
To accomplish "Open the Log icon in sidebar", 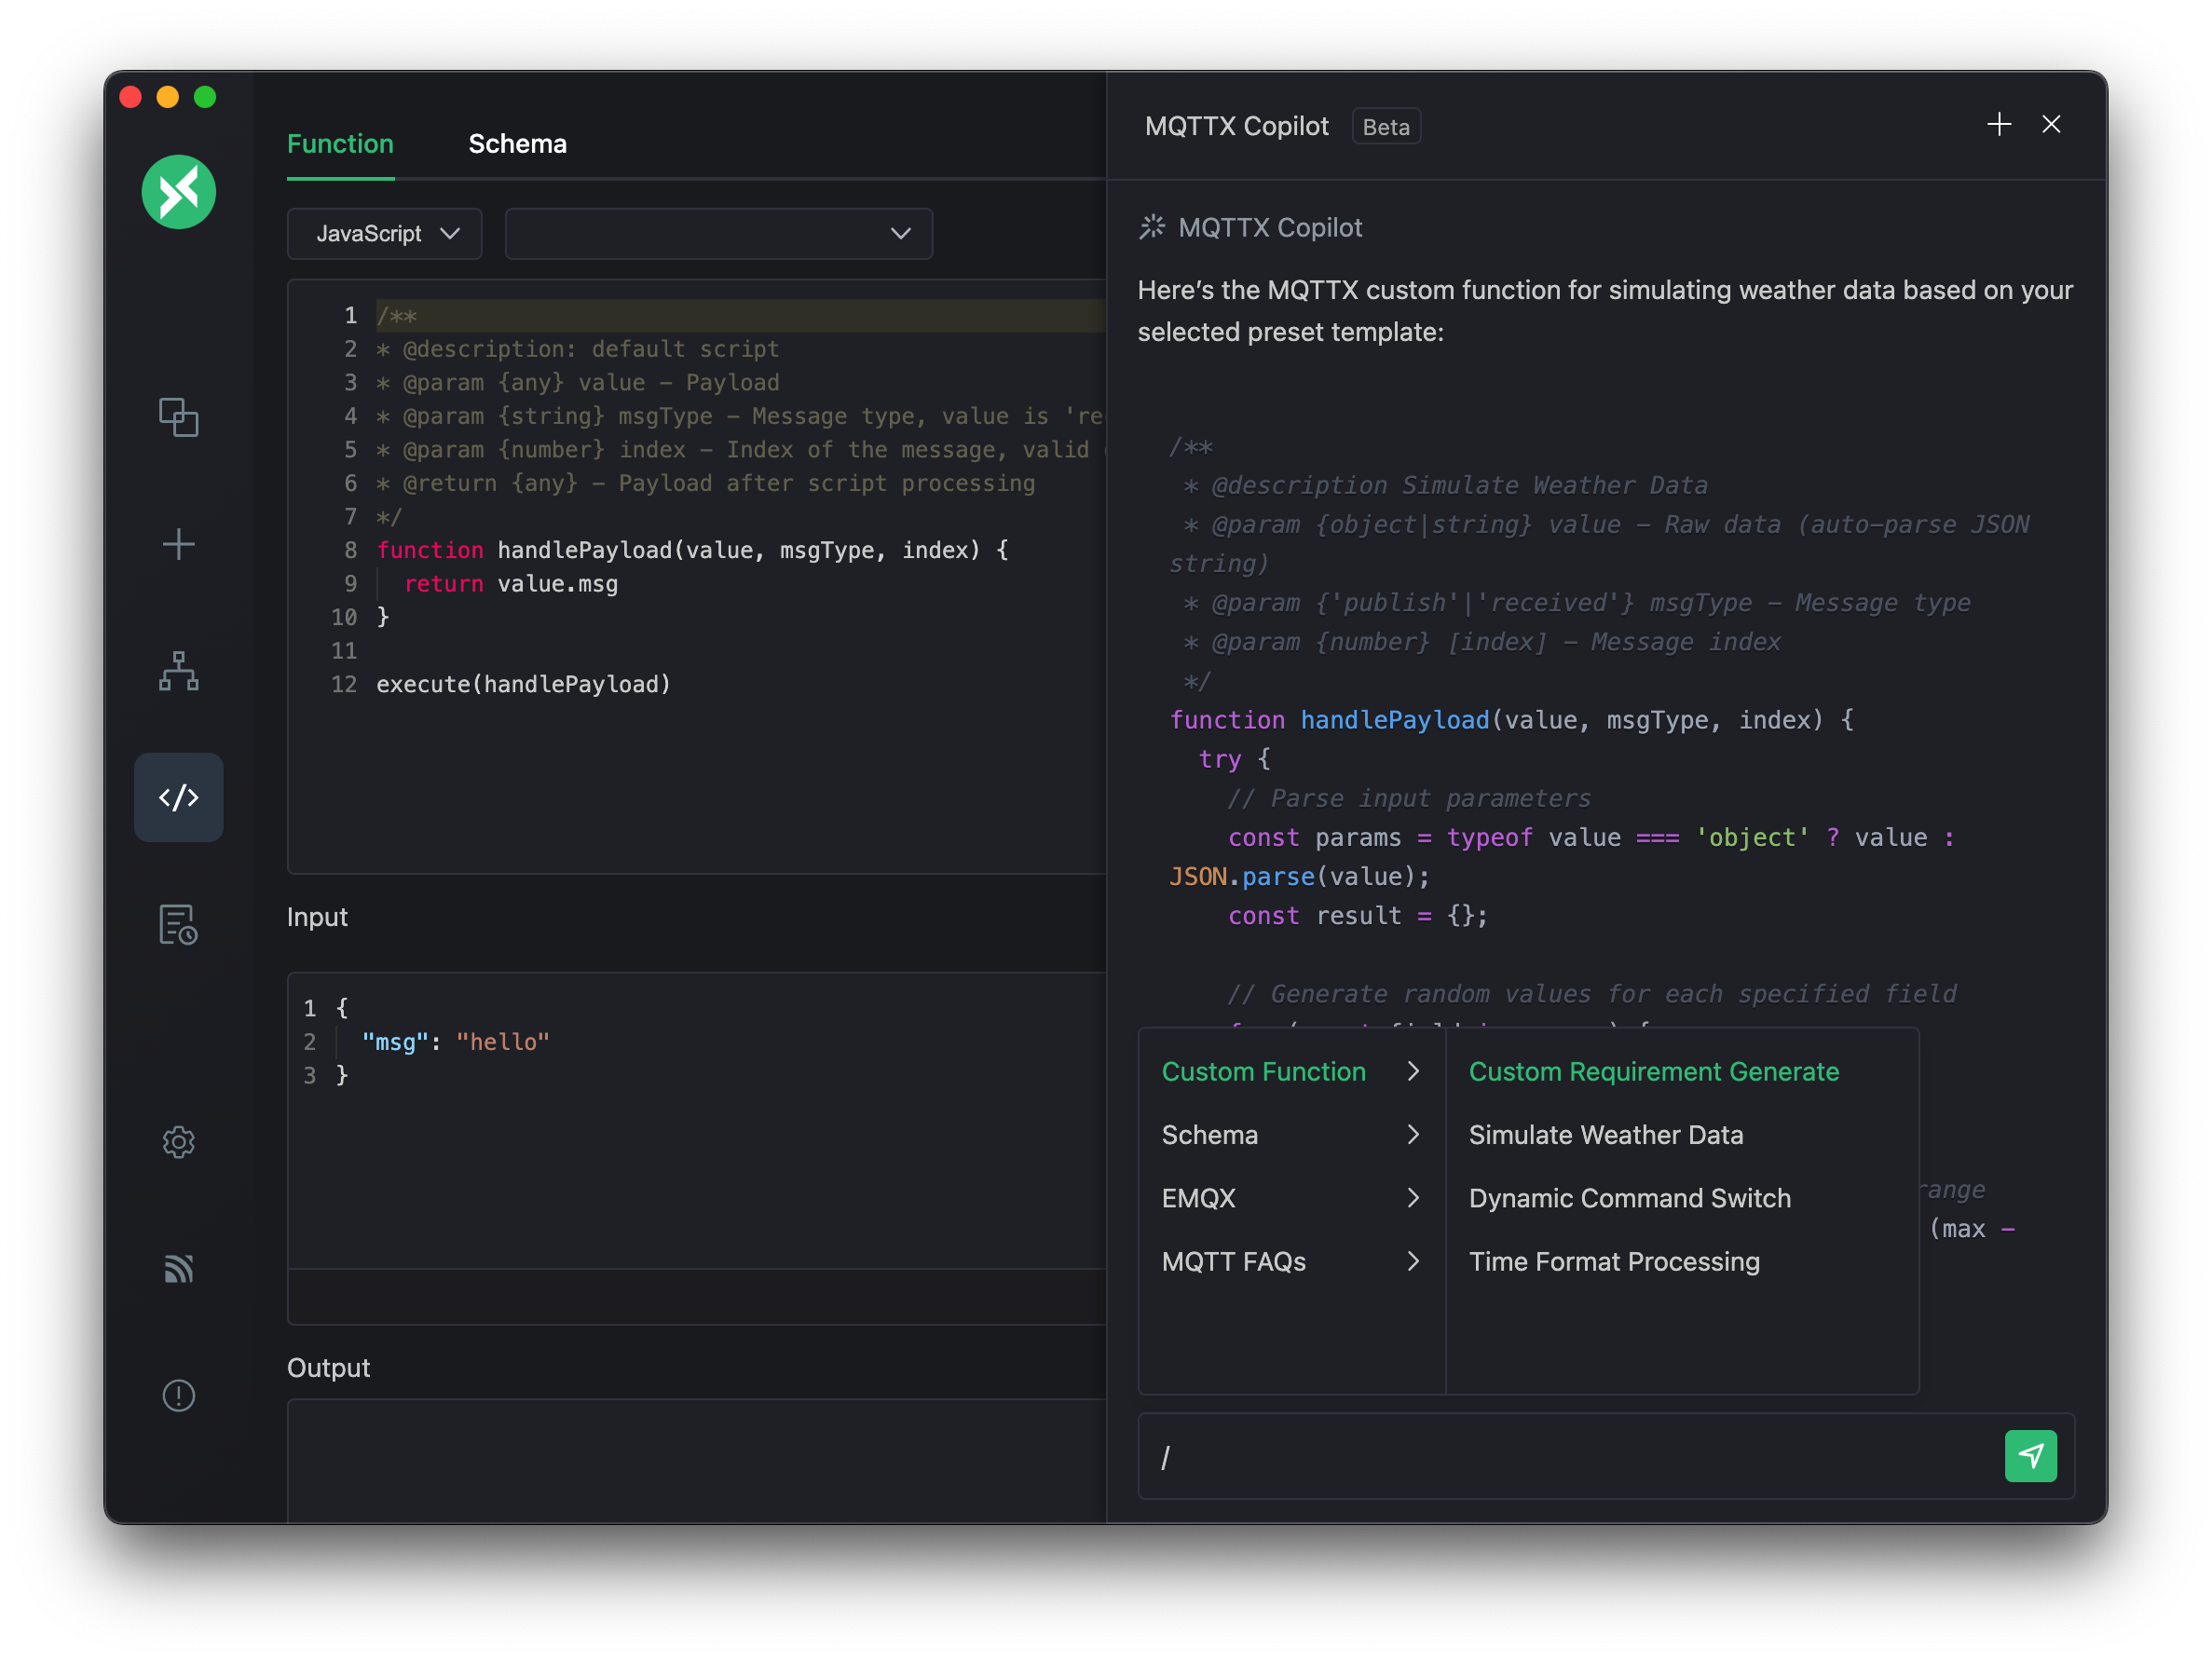I will click(x=178, y=924).
